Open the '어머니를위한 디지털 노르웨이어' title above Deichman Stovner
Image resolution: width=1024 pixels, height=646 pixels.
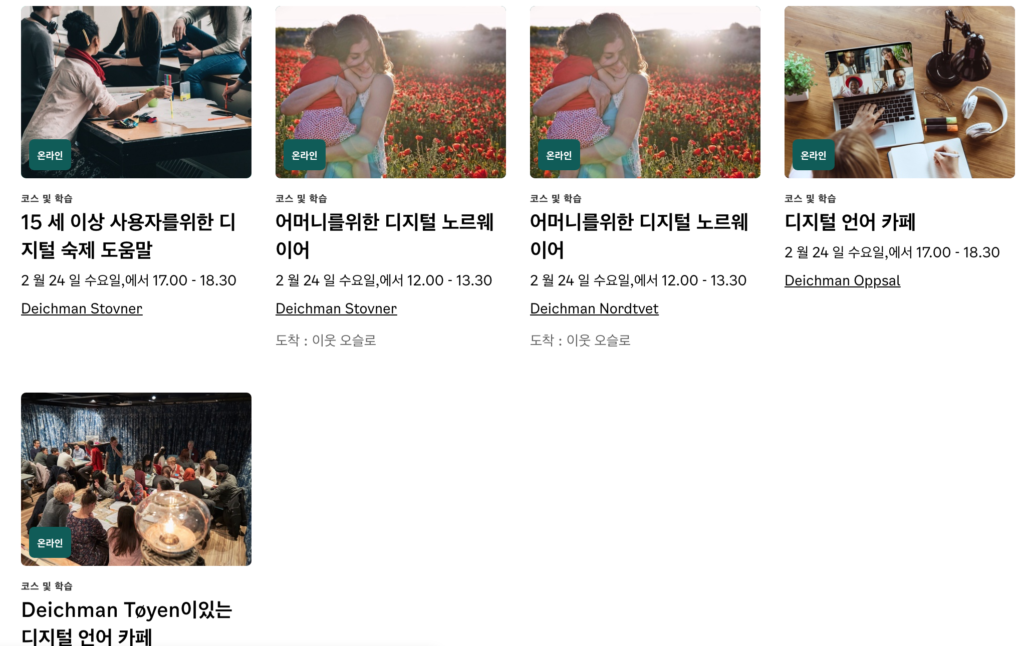[x=384, y=235]
